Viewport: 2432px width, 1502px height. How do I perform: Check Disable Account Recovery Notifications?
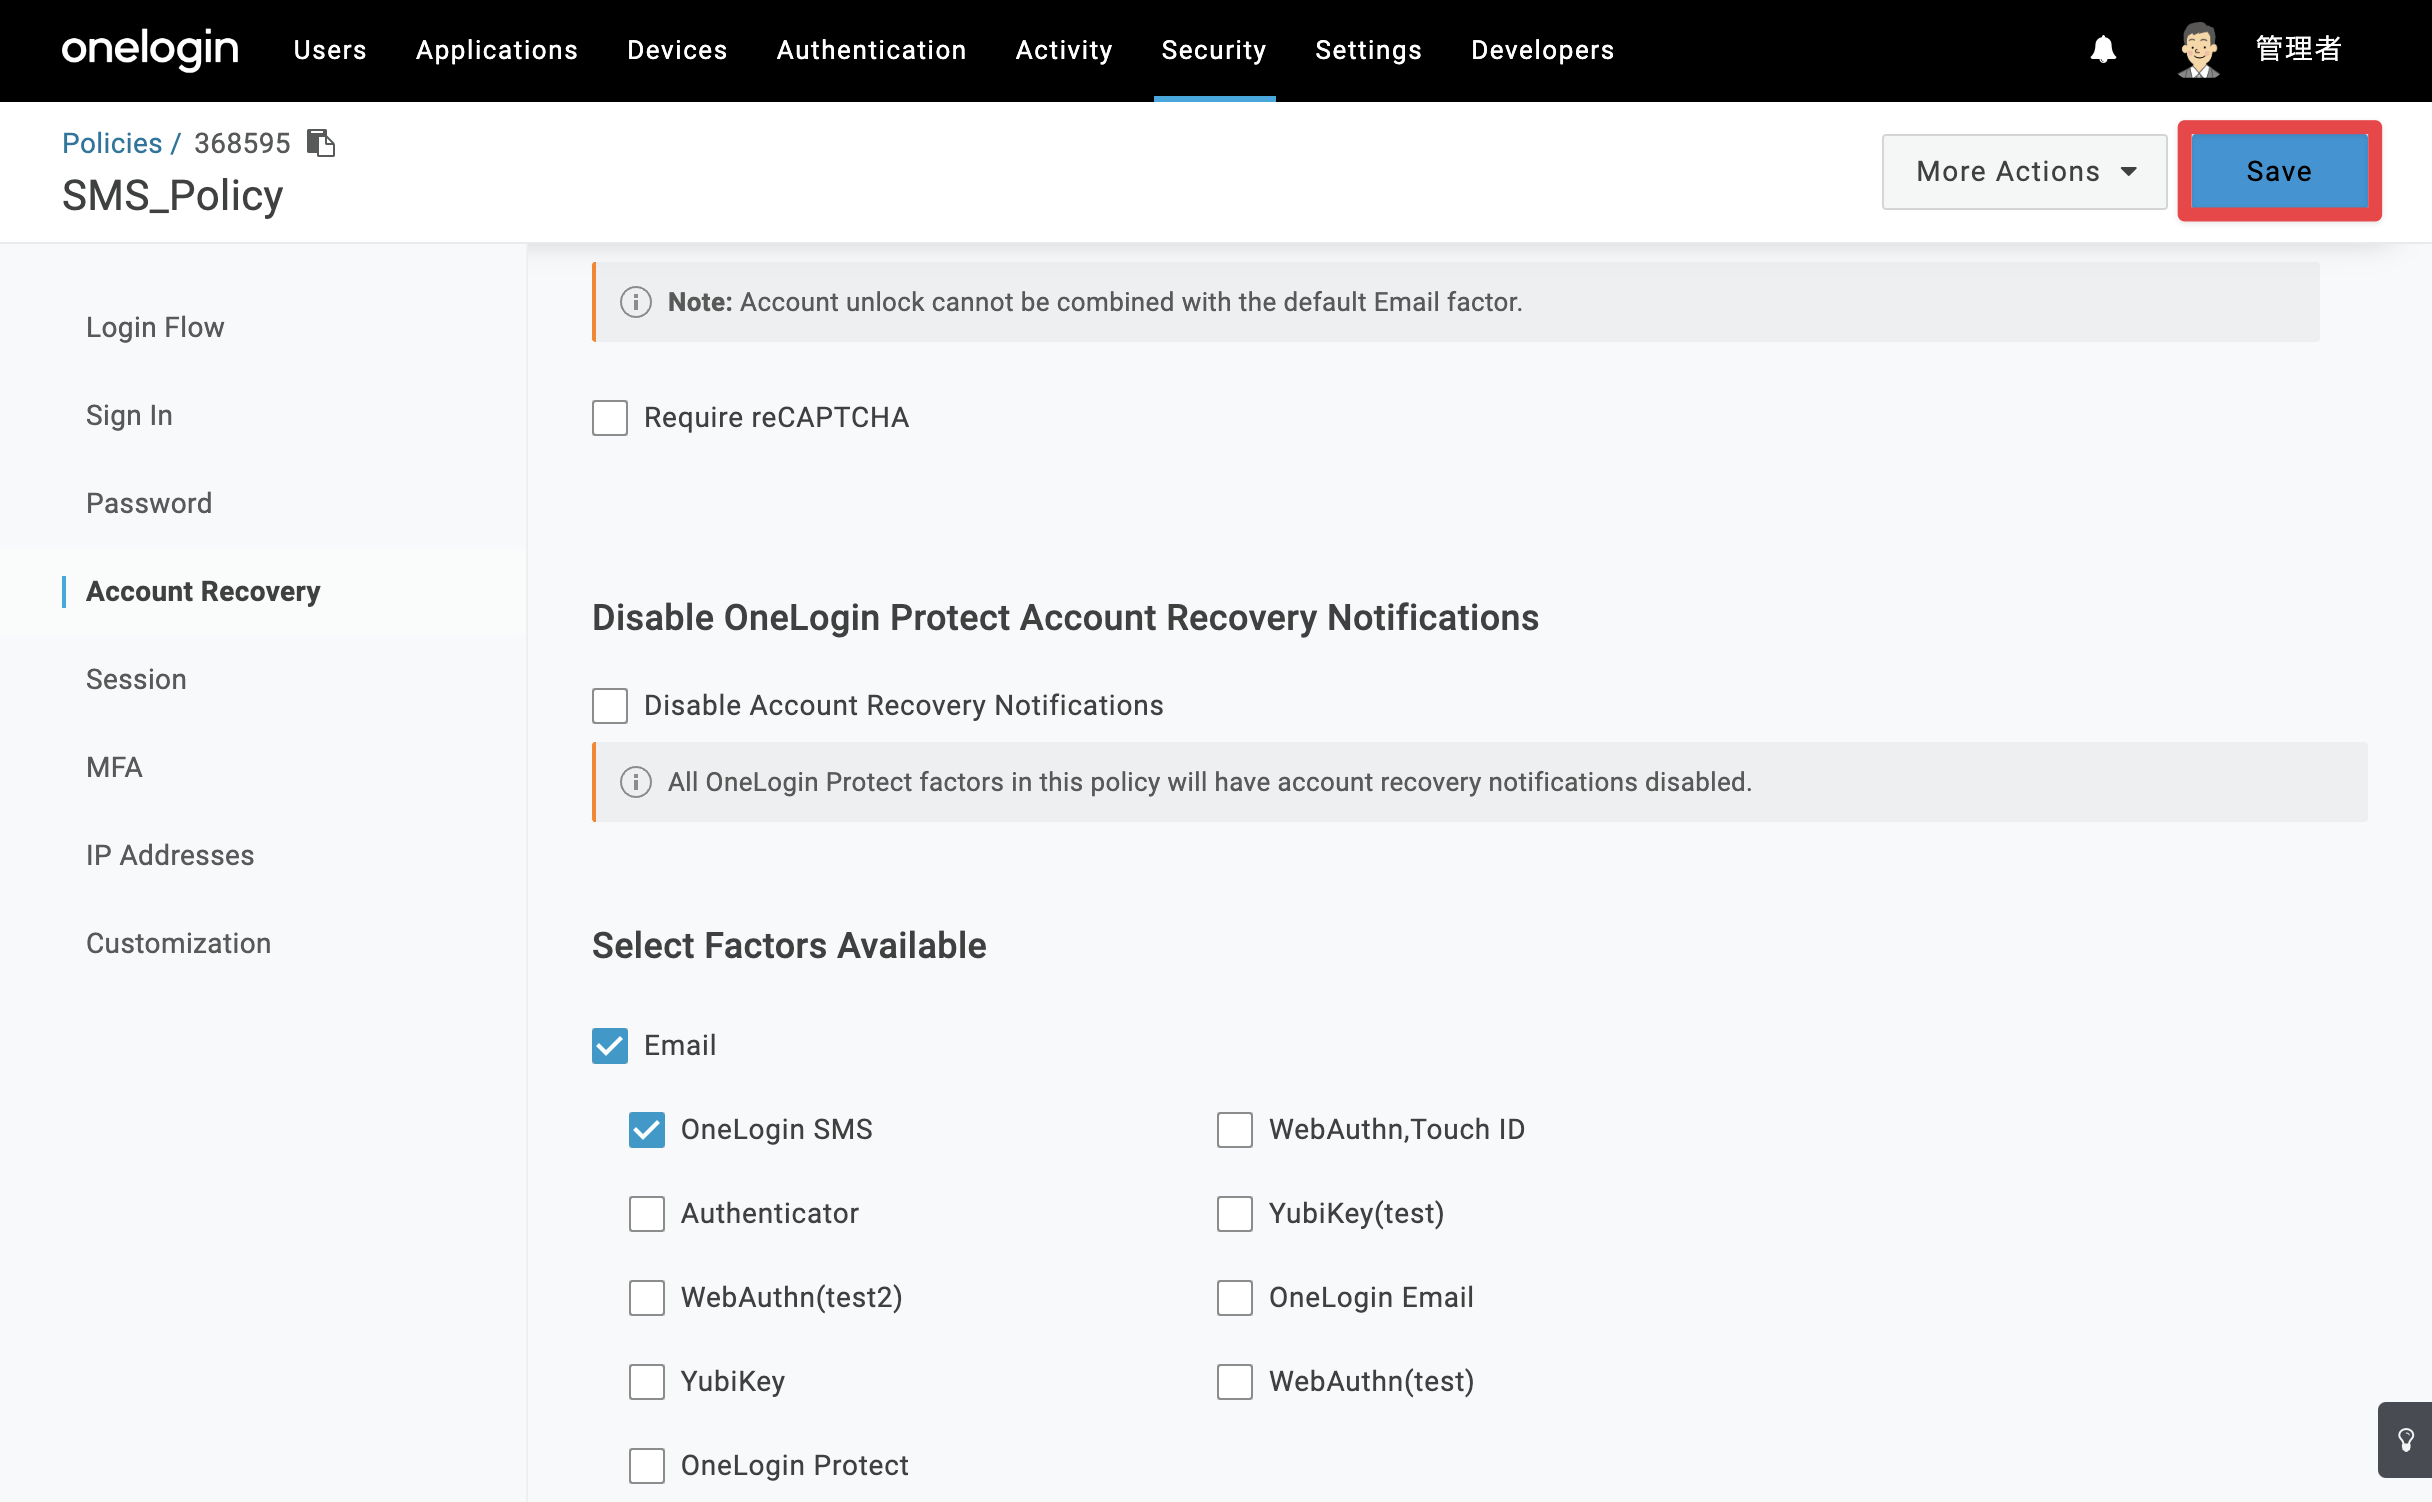610,706
